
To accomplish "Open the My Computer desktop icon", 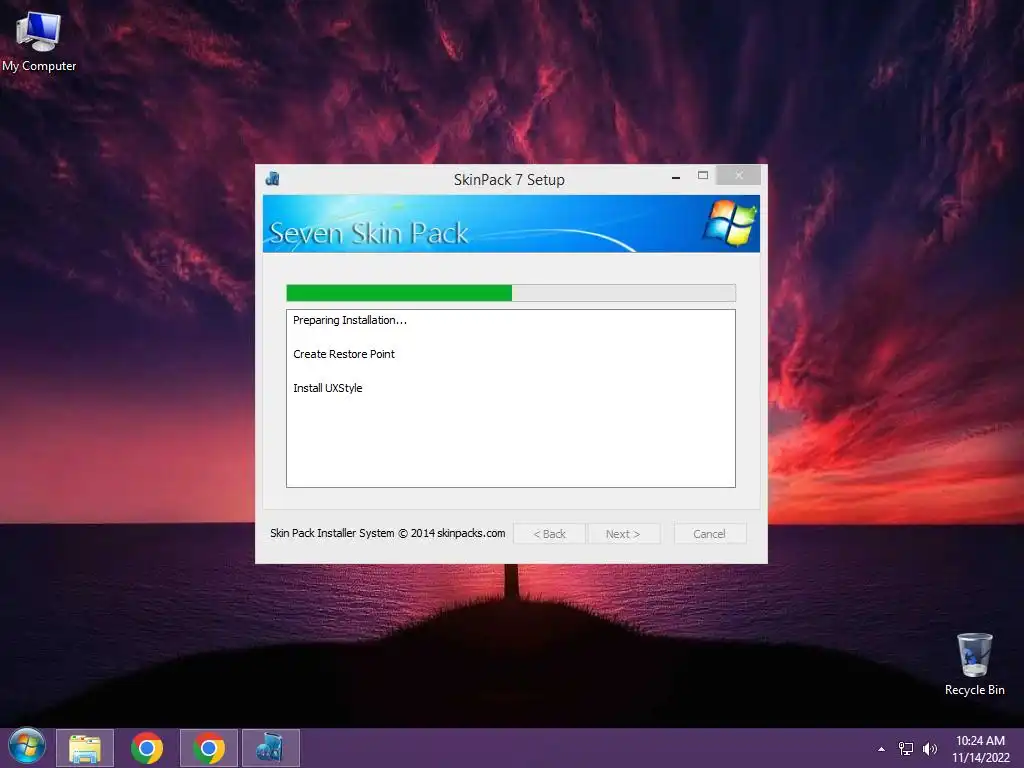I will 39,42.
